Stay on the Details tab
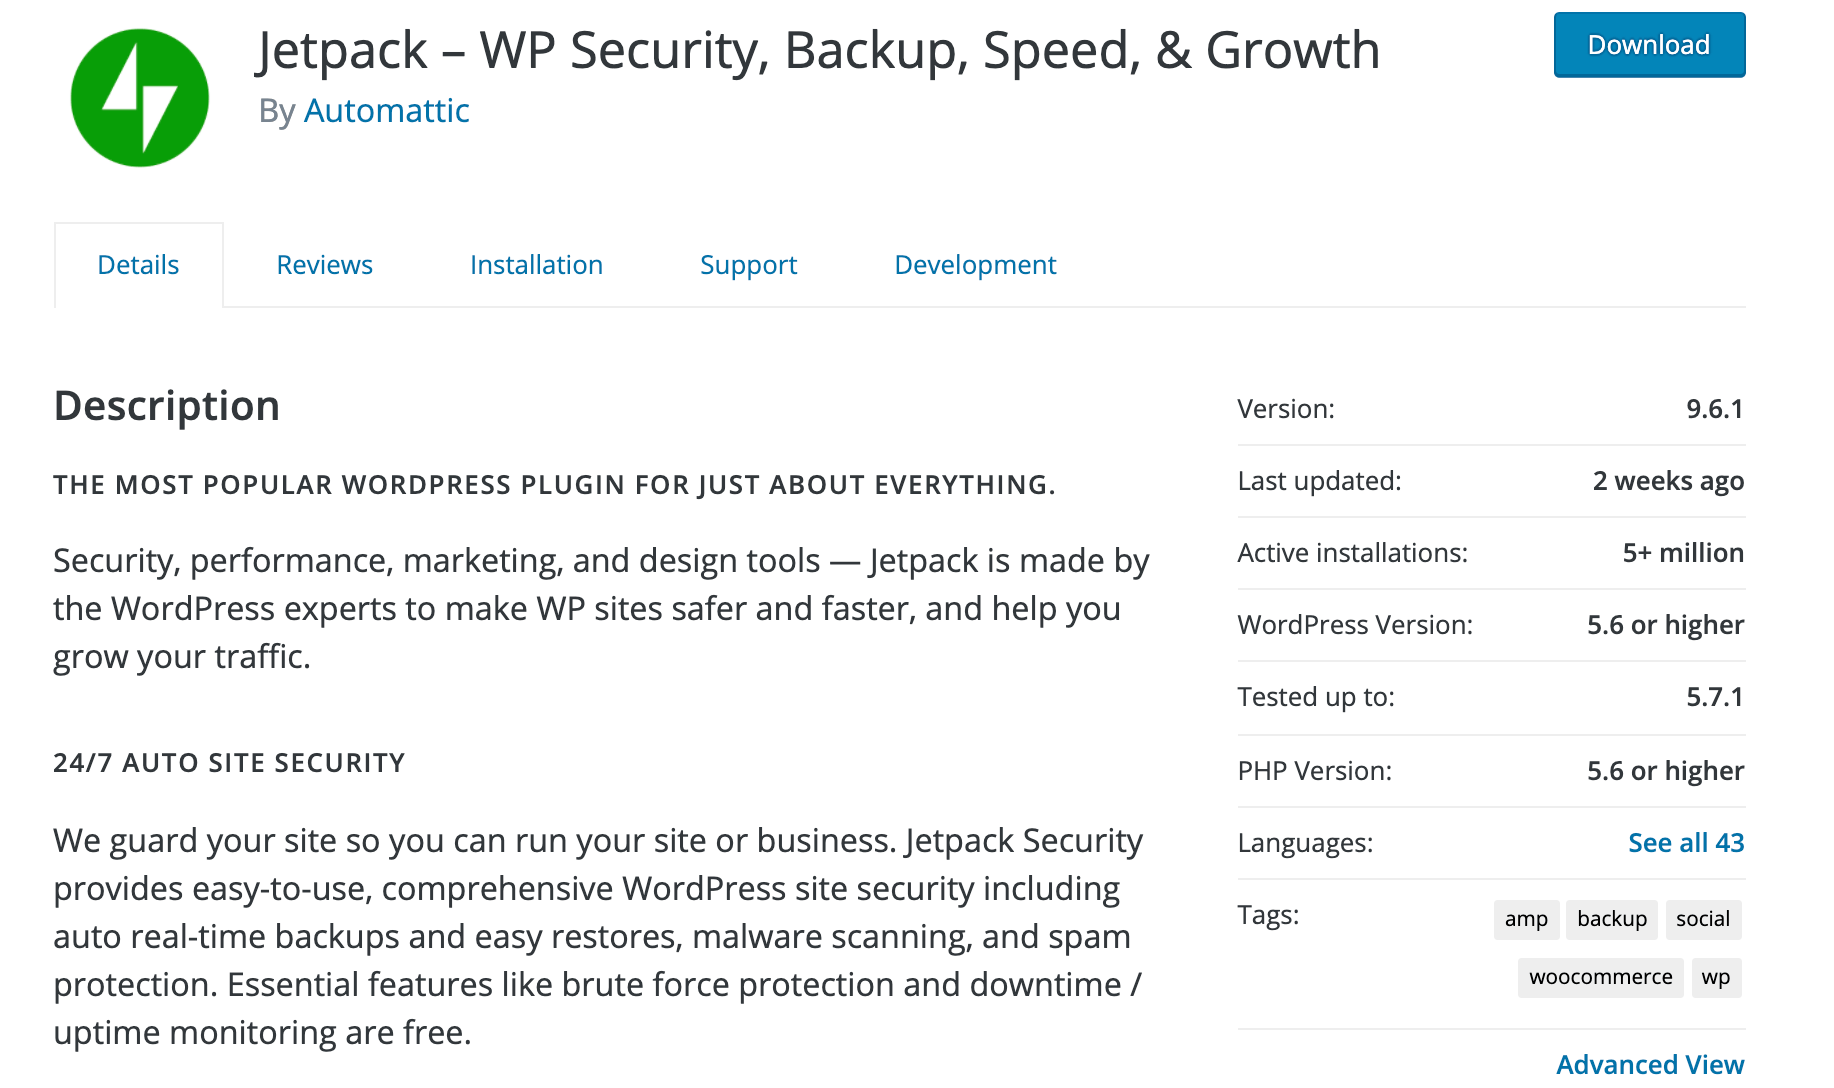This screenshot has width=1834, height=1088. pyautogui.click(x=138, y=265)
